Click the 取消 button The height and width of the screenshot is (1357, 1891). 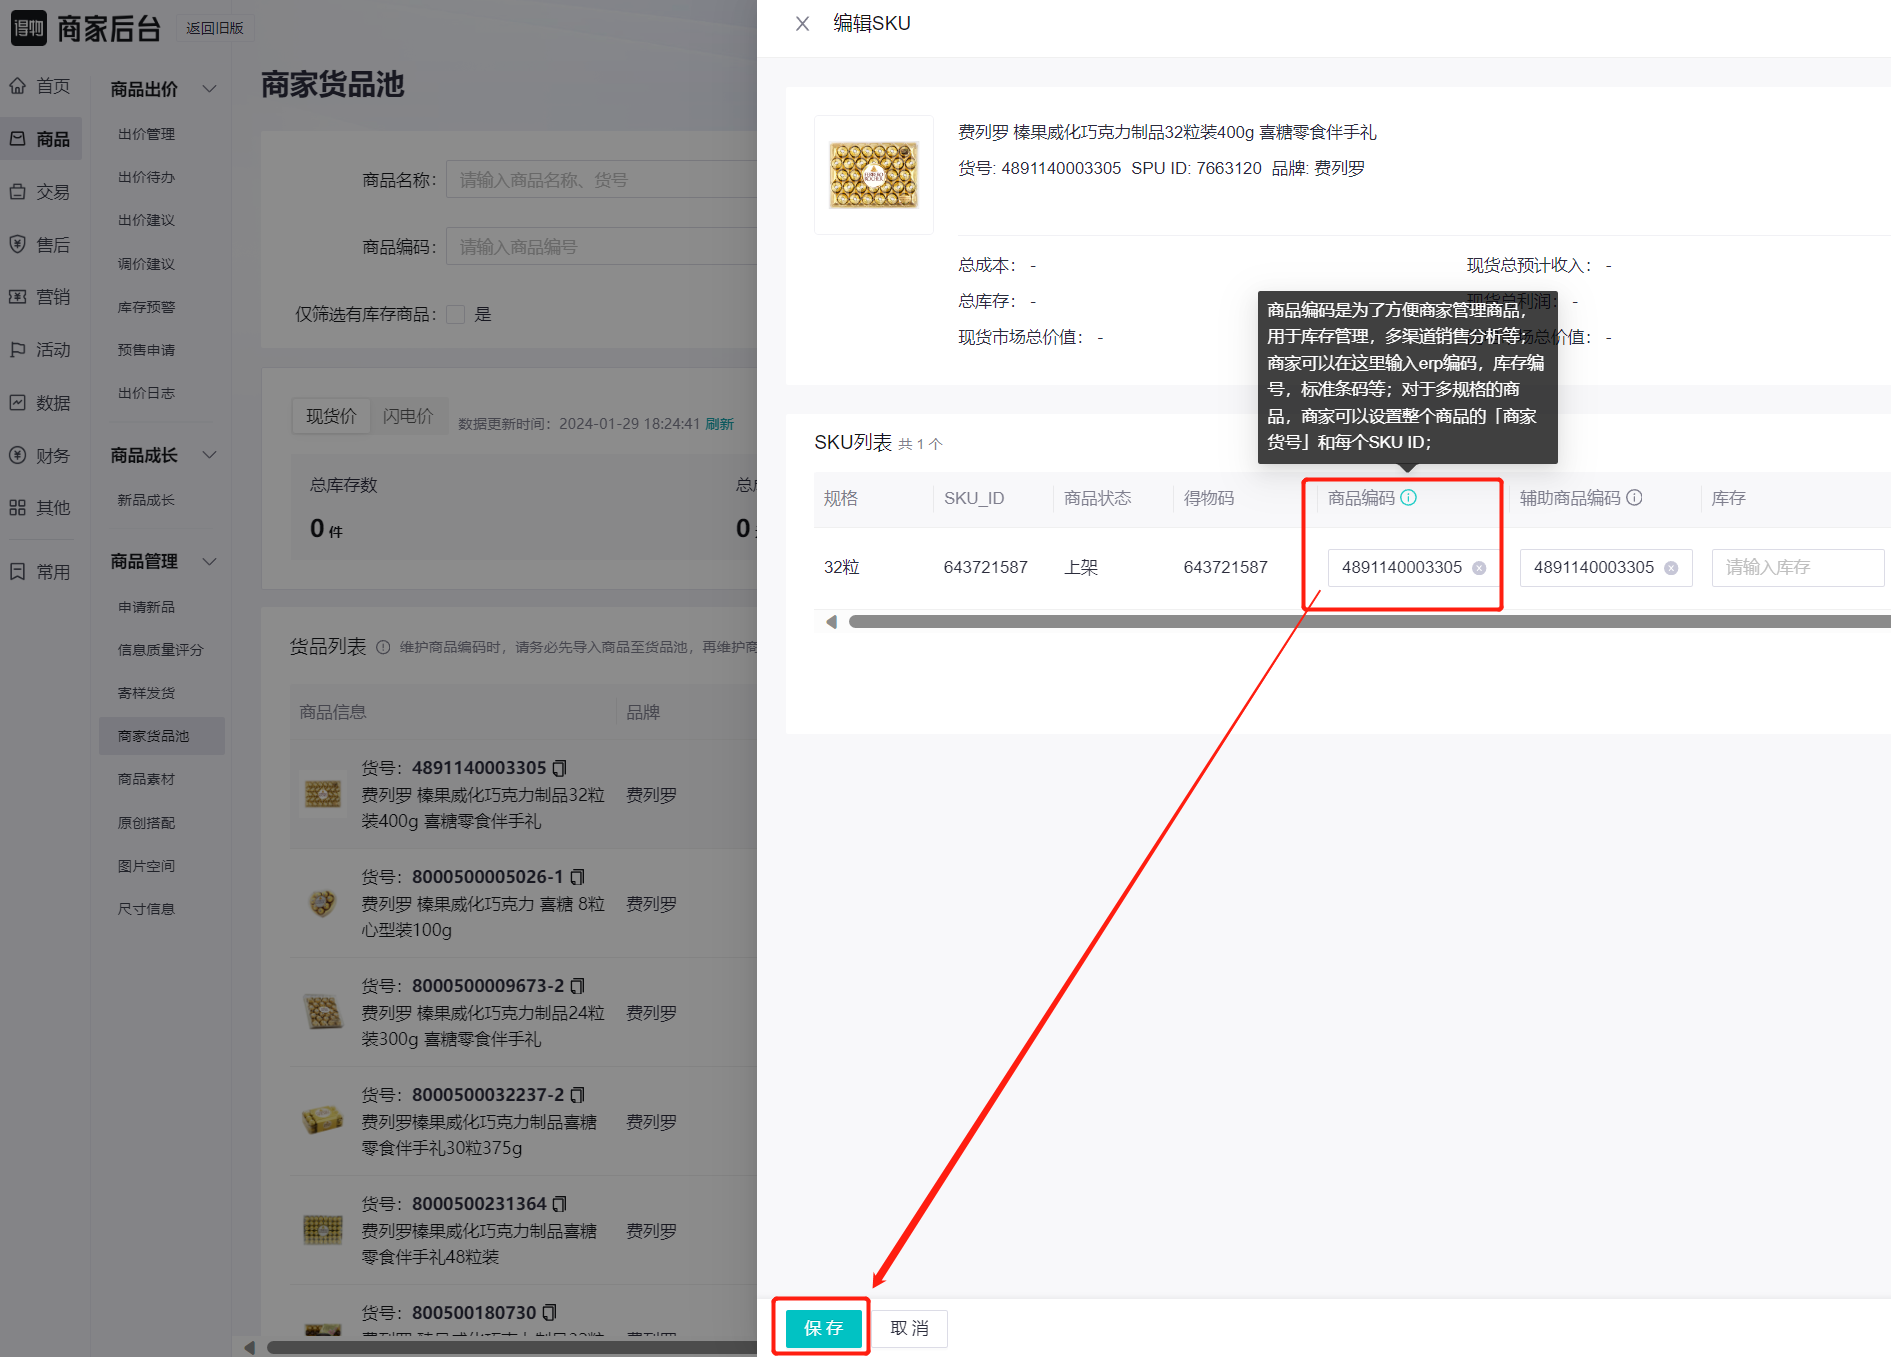click(909, 1328)
